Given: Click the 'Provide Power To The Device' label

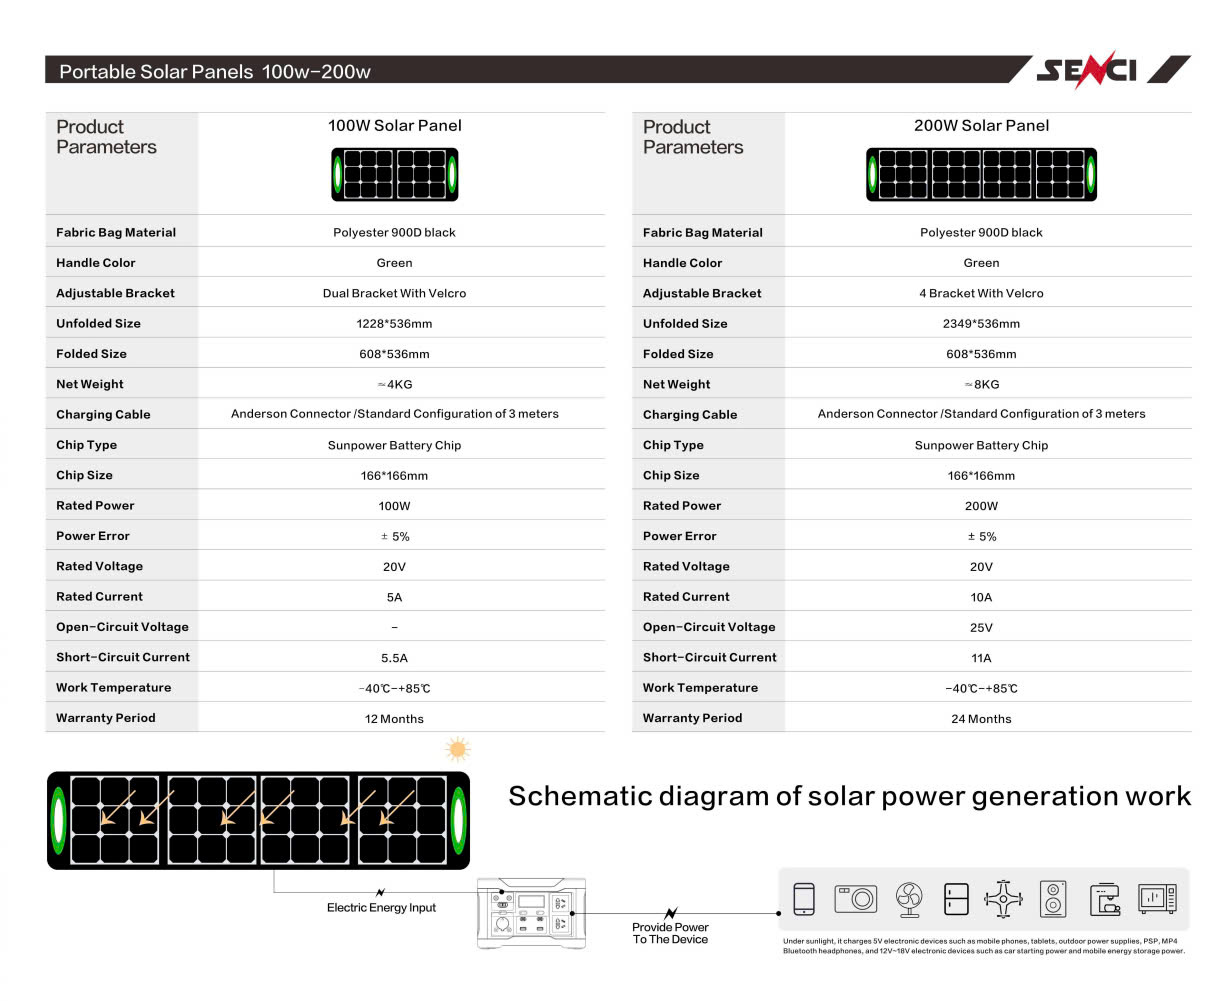Looking at the screenshot, I should pos(670,933).
